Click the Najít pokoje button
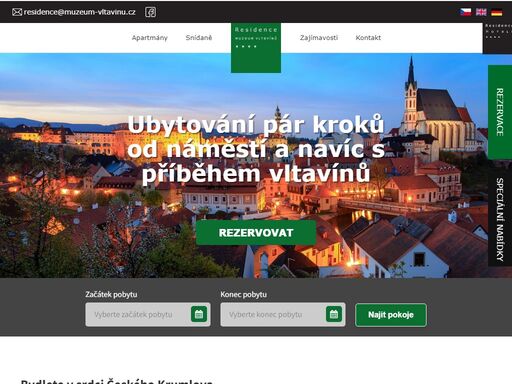512x384 pixels. point(391,315)
